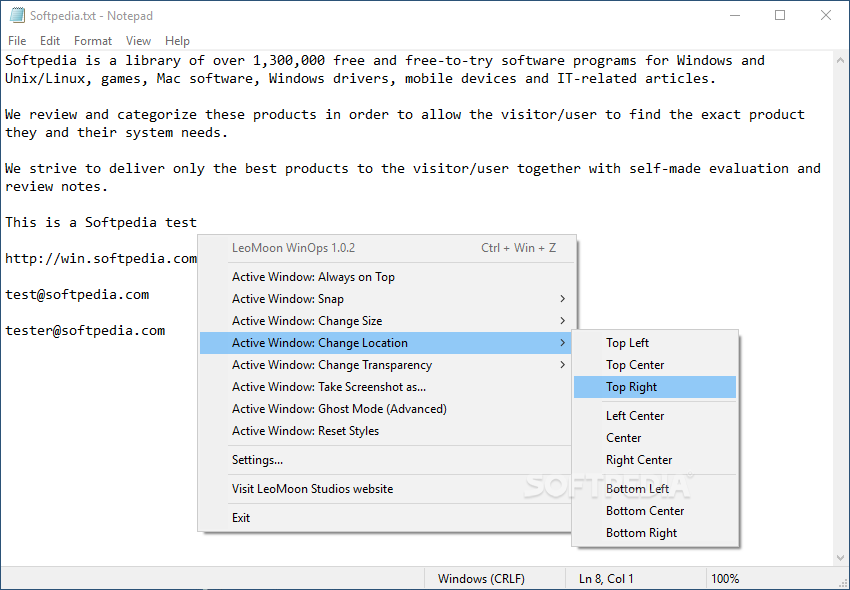Click the text 'This is a Softpedia test'
Screen dimensions: 850x590
click(101, 222)
